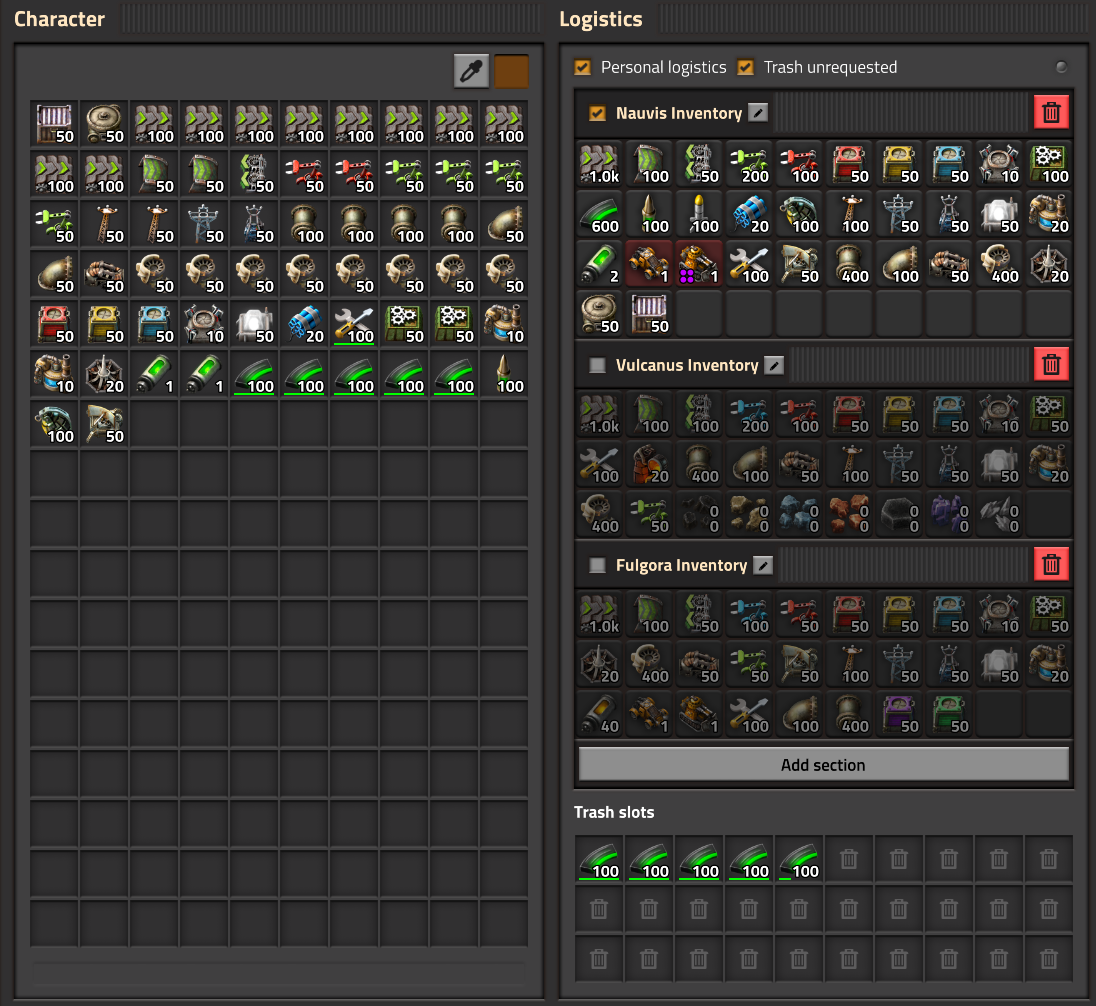
Task: Pick up repair packs in Character inventory
Action: pyautogui.click(x=354, y=325)
